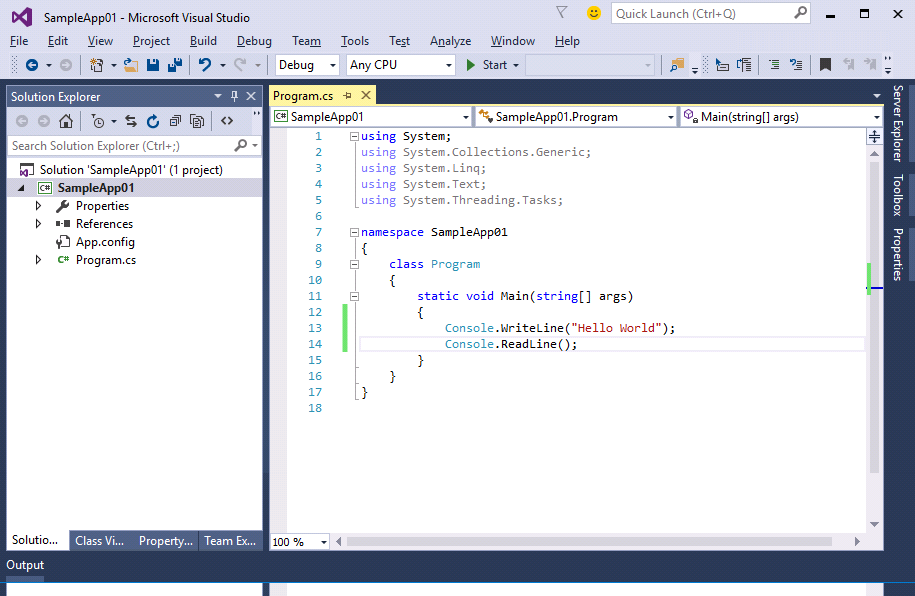
Task: Toggle Show All Files in Solution Explorer
Action: [197, 121]
